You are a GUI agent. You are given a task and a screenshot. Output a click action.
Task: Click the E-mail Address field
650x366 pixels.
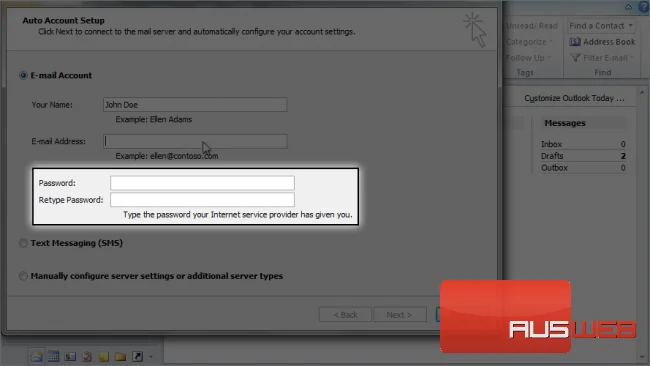coord(195,141)
